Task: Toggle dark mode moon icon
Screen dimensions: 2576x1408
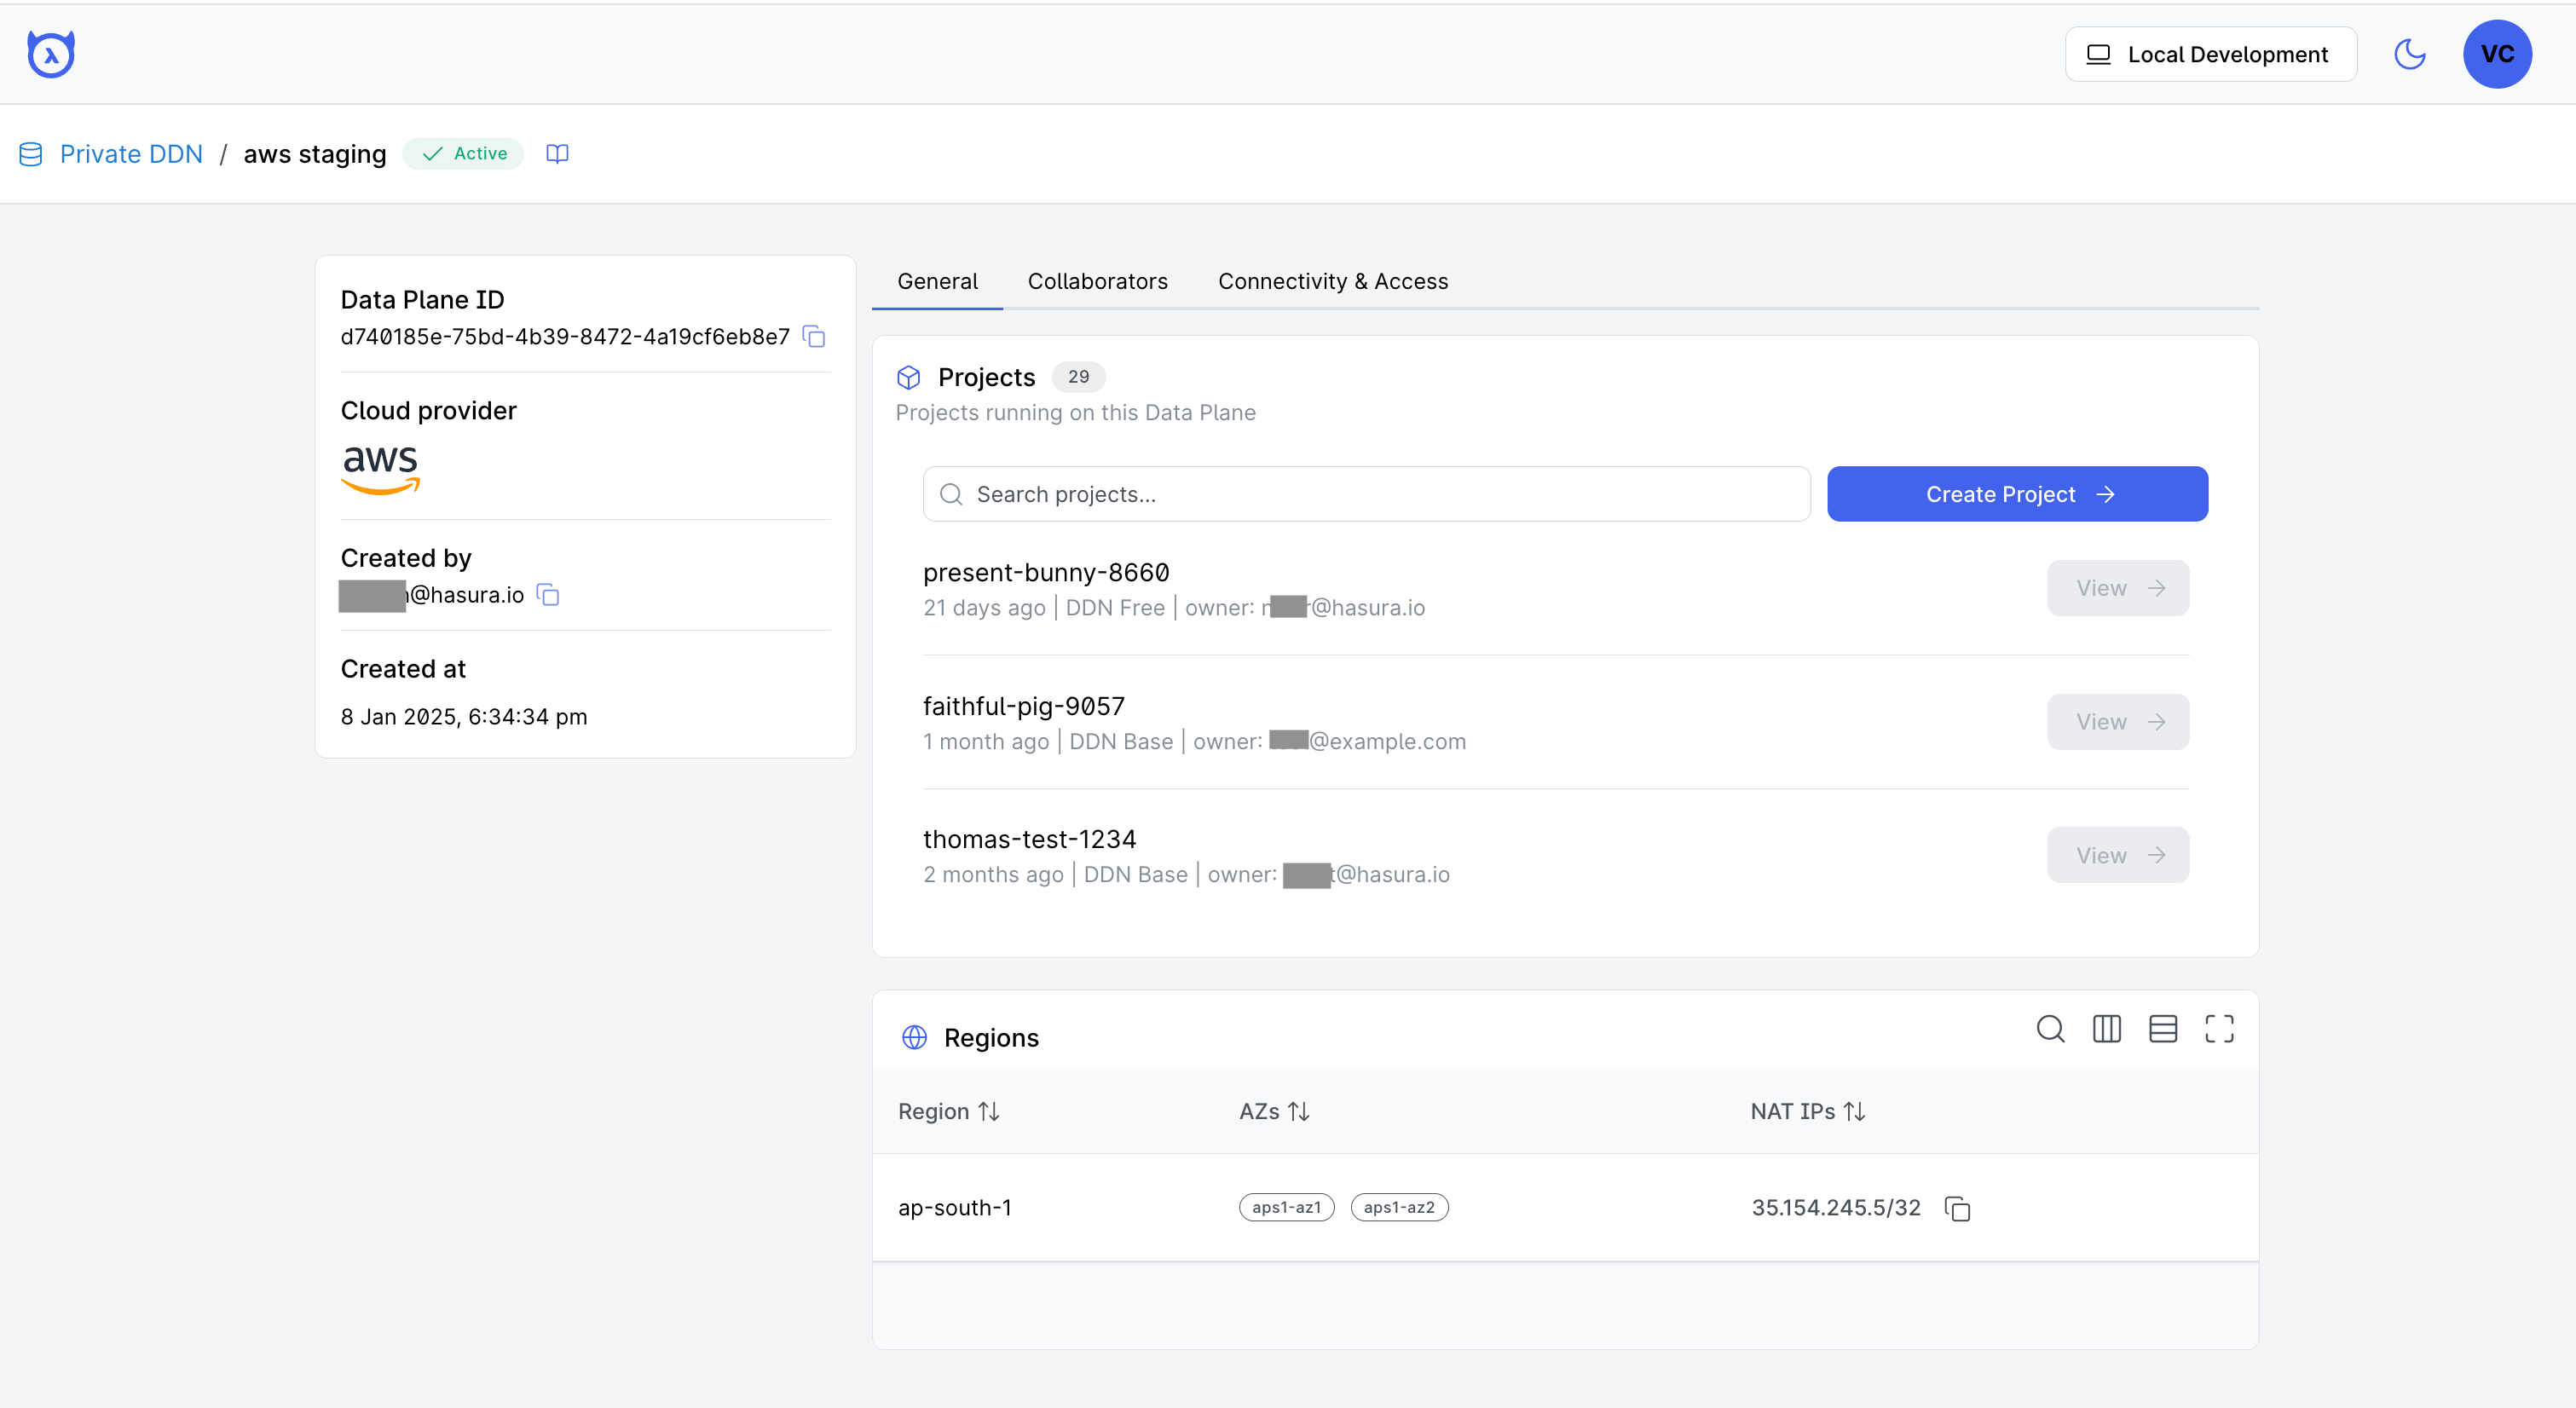Action: [x=2410, y=54]
